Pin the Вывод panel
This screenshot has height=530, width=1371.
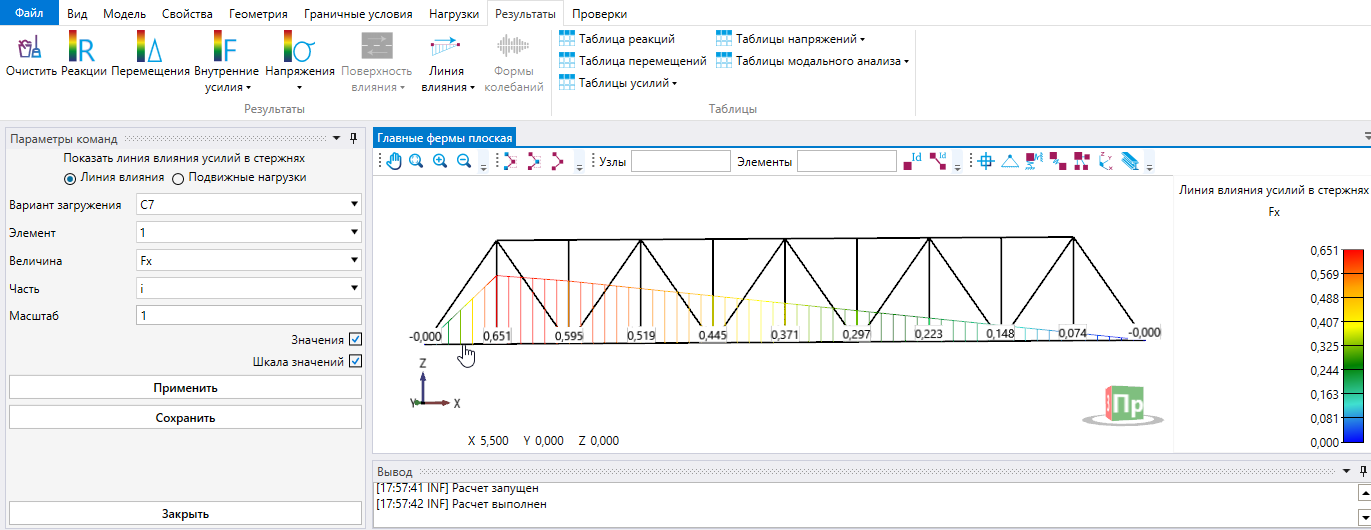click(x=1364, y=471)
